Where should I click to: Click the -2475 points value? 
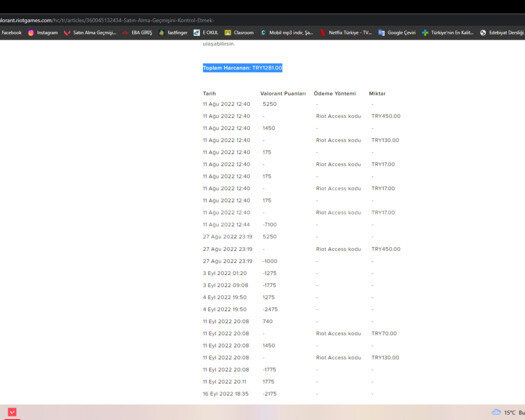coord(270,309)
